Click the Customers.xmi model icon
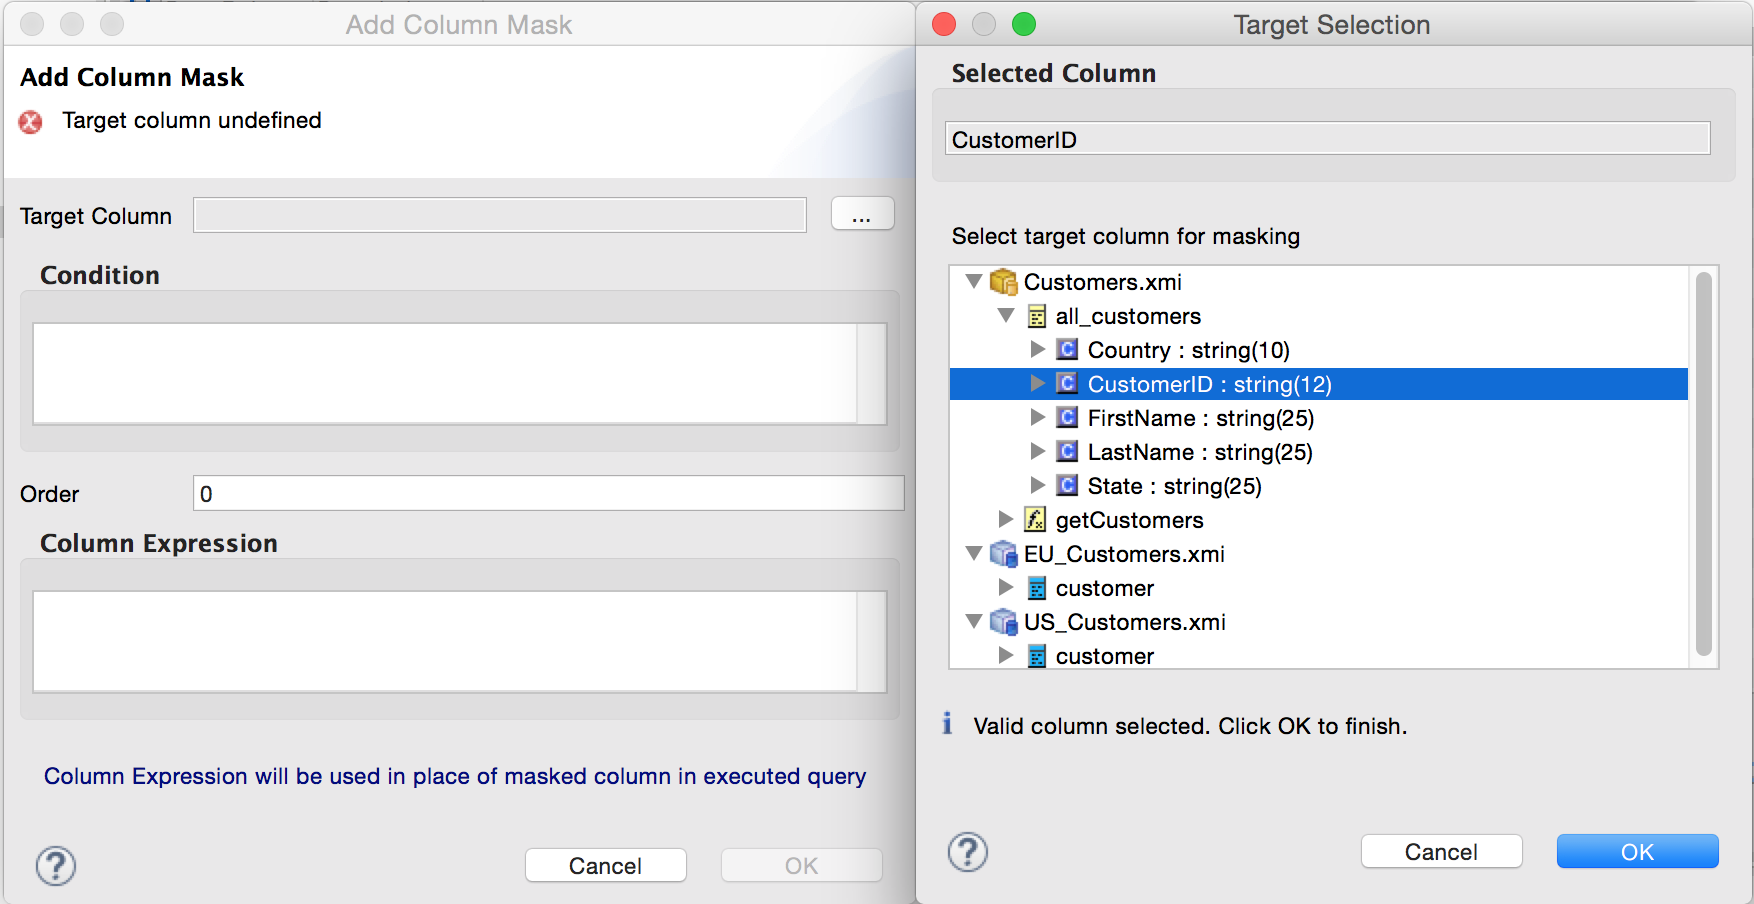This screenshot has height=904, width=1754. (x=1003, y=282)
